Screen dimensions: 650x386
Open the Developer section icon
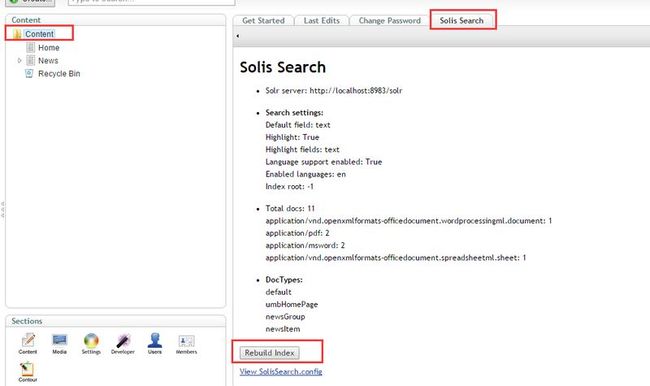(123, 340)
